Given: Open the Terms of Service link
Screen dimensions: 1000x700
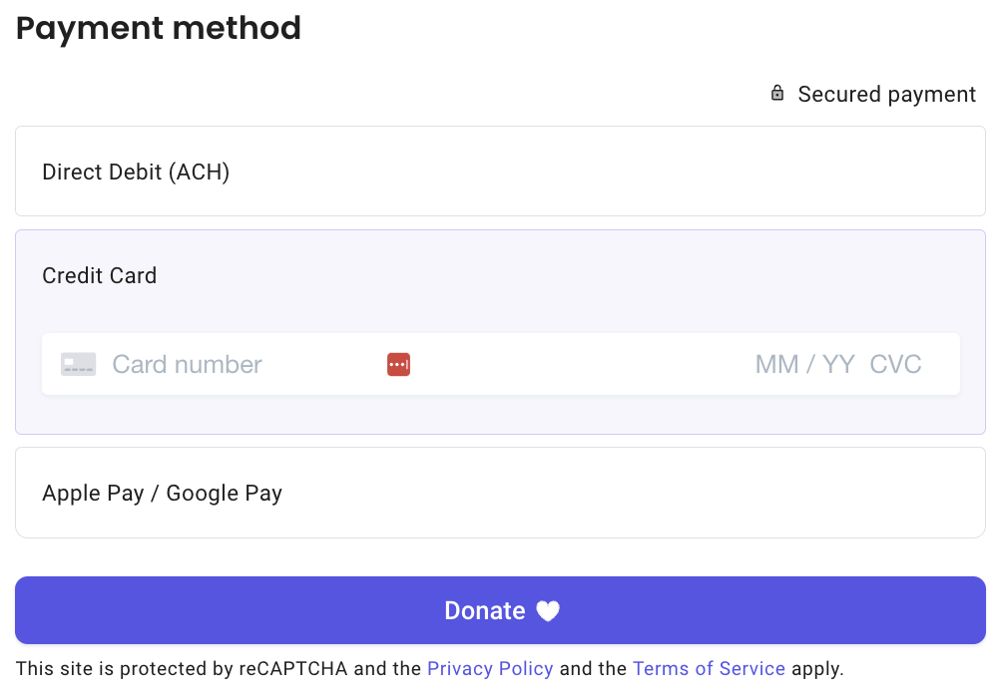Looking at the screenshot, I should click(709, 668).
